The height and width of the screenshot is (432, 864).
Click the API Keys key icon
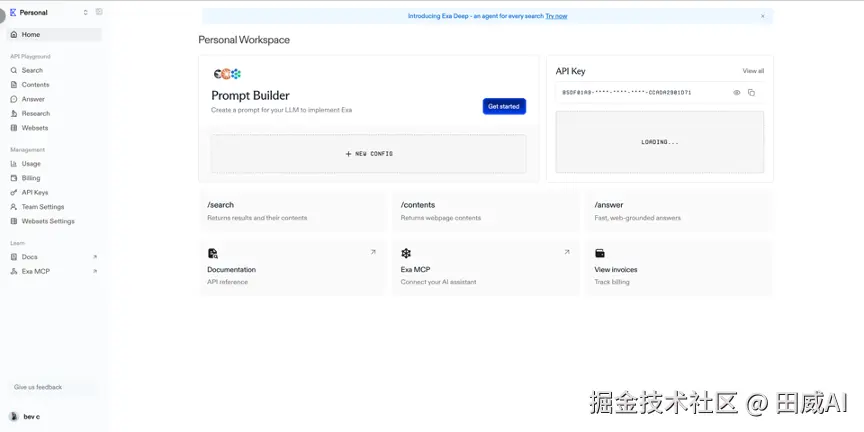(x=14, y=192)
